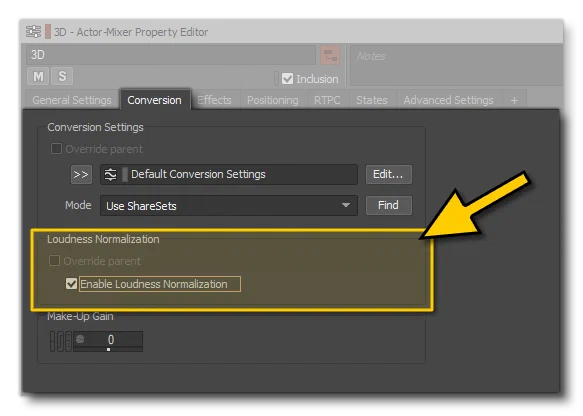Click the link indicator left of Inclusion
583x416 pixels.
click(276, 79)
